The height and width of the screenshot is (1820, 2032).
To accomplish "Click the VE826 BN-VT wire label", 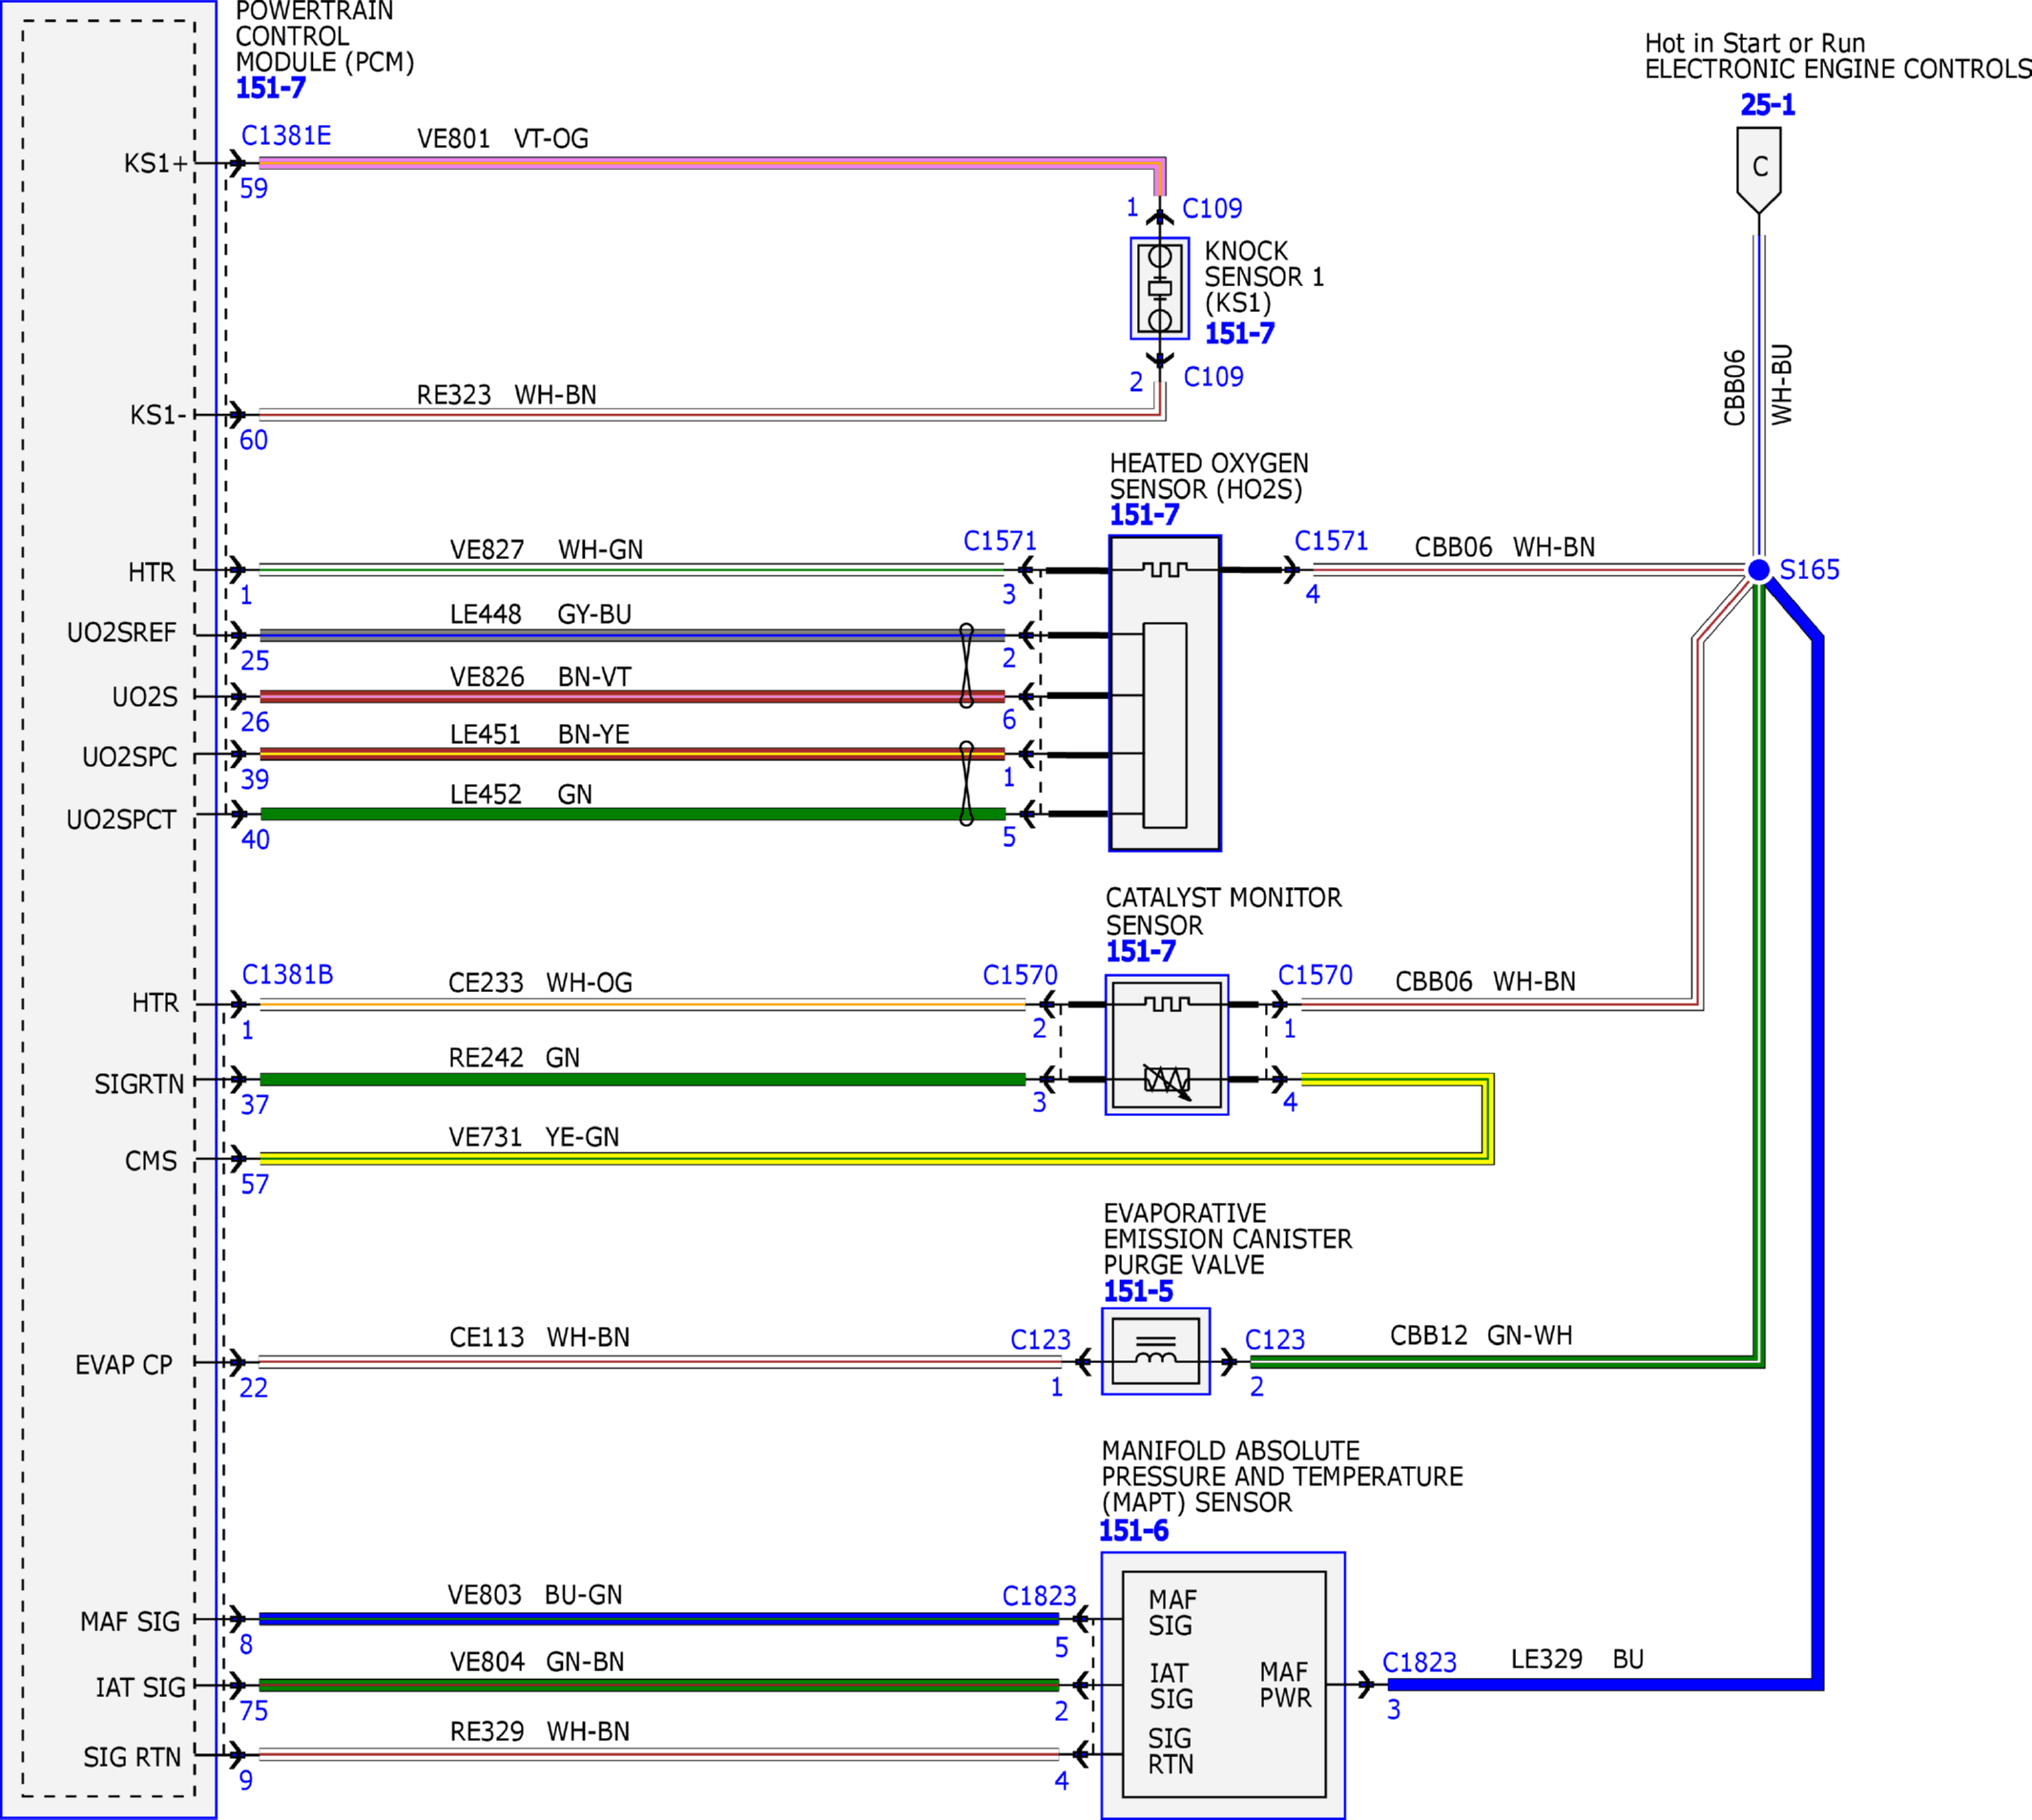I will pos(540,677).
